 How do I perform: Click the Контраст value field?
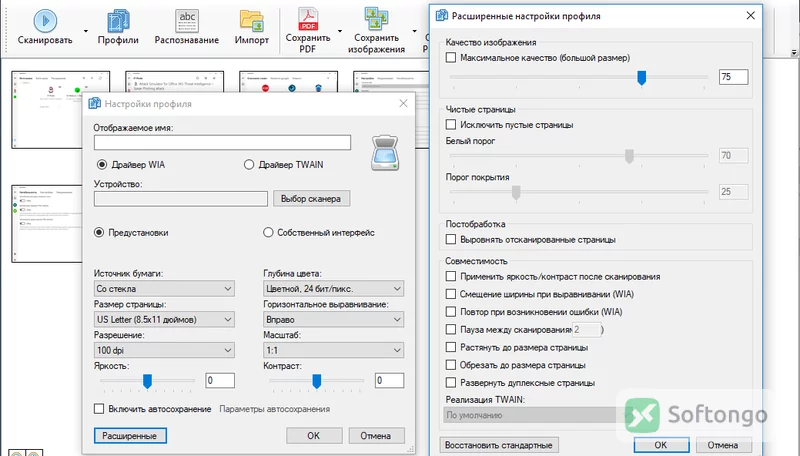pyautogui.click(x=389, y=381)
